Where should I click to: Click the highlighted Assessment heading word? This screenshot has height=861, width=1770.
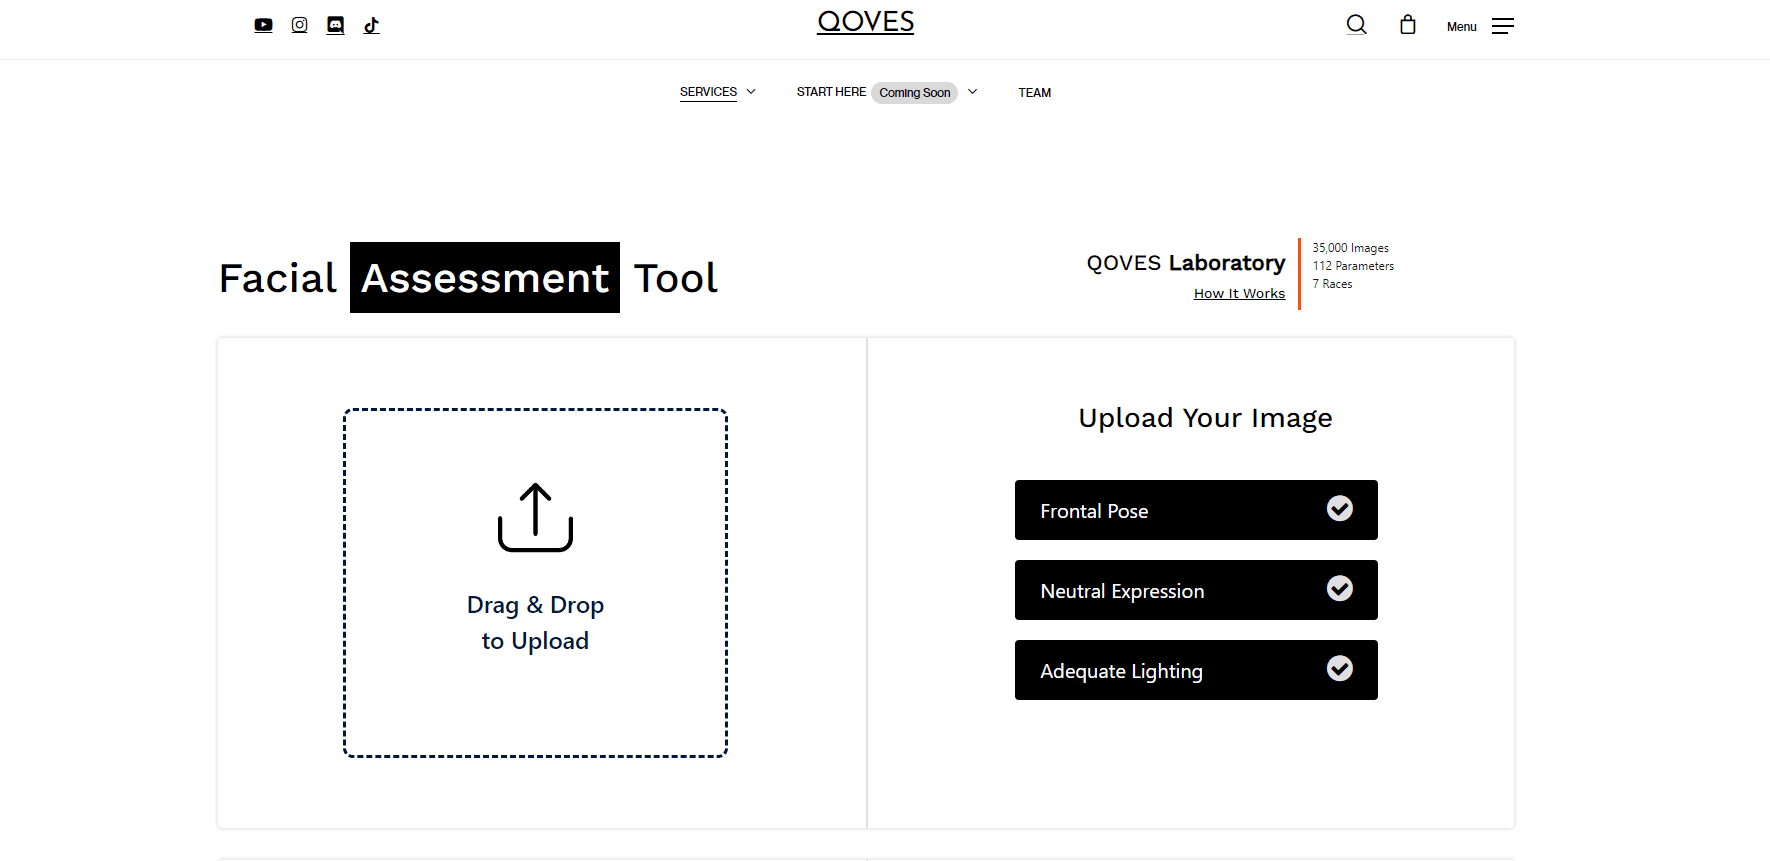[485, 278]
